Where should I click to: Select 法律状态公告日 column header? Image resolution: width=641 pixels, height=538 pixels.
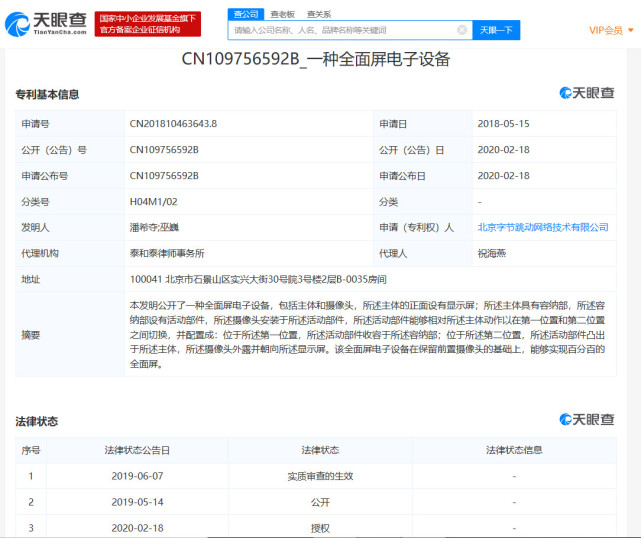click(137, 450)
